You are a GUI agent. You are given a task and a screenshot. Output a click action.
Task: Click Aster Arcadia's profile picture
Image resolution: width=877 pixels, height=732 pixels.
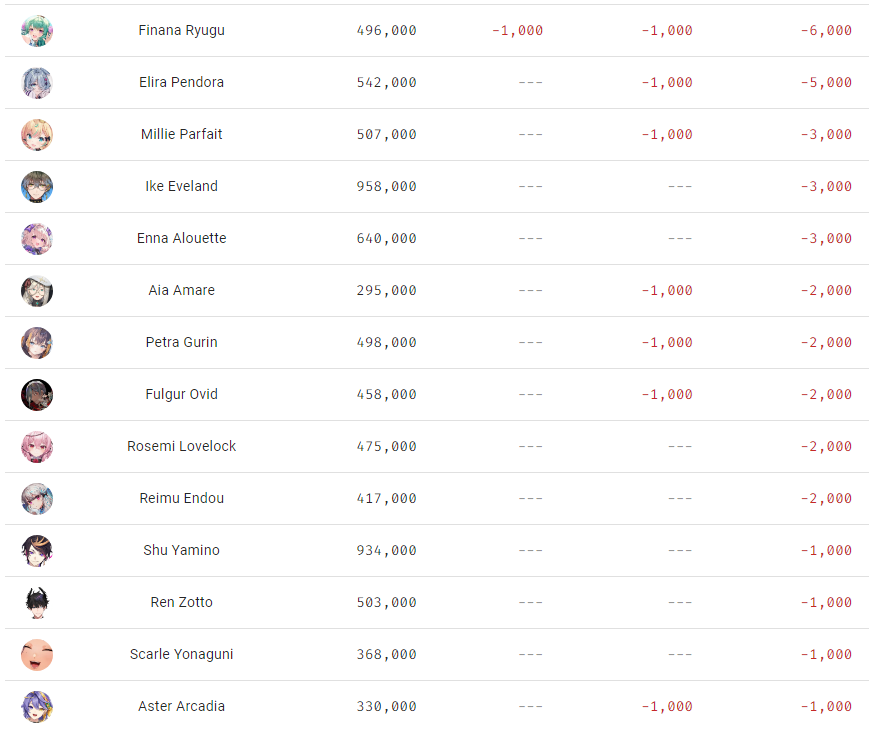coord(37,707)
